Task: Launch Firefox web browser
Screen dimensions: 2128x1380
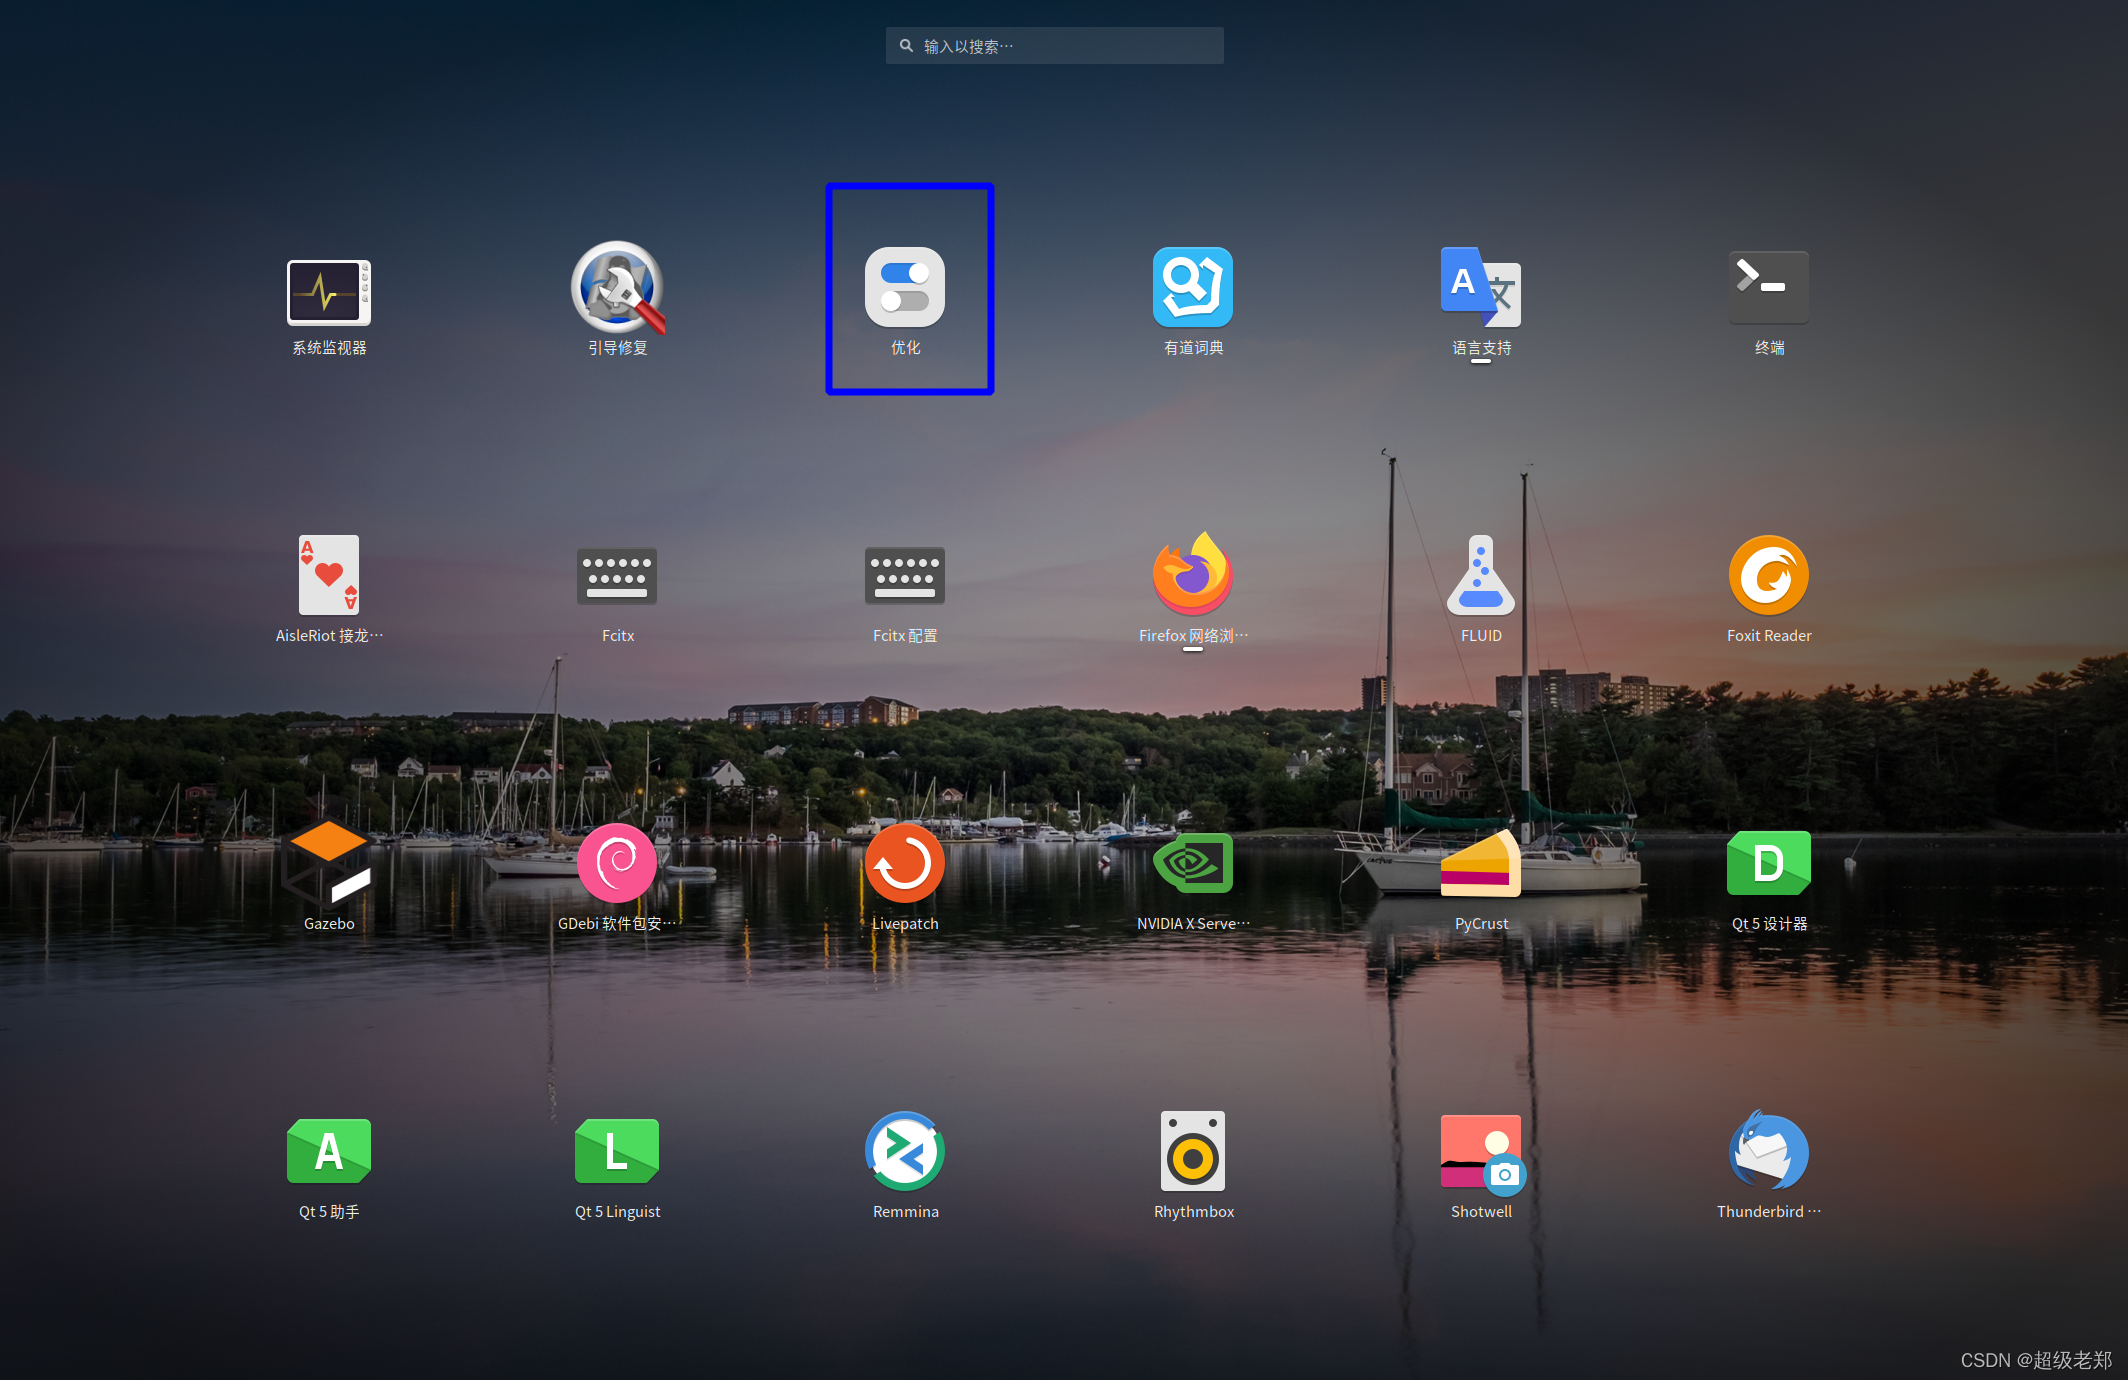Action: click(1193, 576)
